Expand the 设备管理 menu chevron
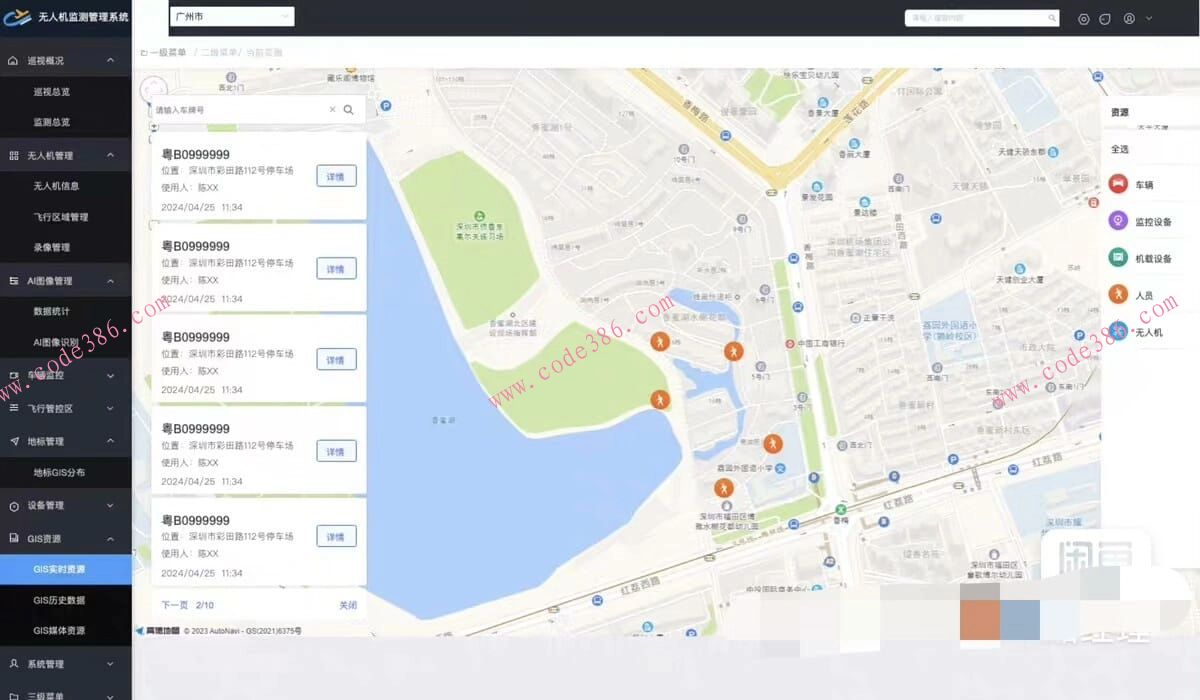Viewport: 1200px width, 700px height. click(x=110, y=506)
